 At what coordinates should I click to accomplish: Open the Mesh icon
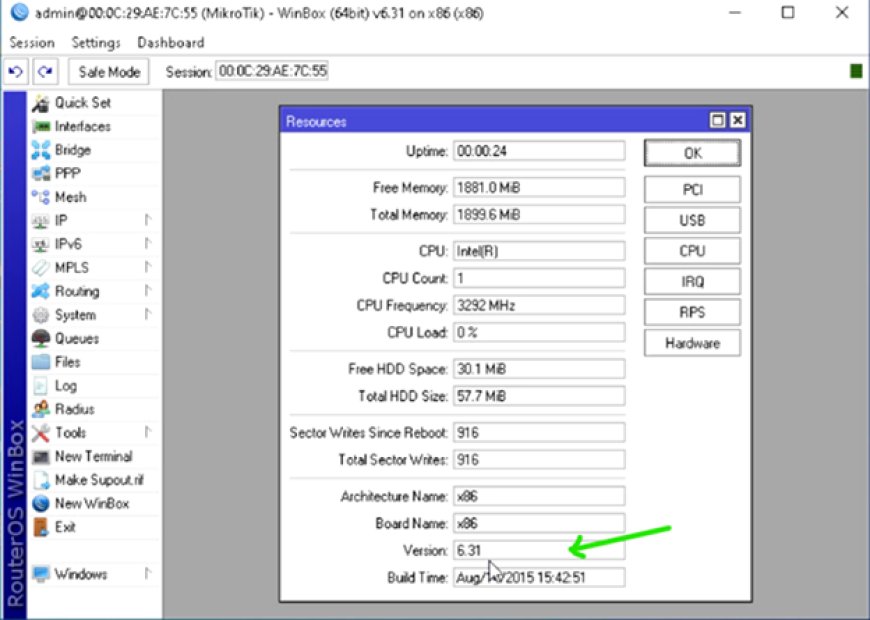point(41,197)
